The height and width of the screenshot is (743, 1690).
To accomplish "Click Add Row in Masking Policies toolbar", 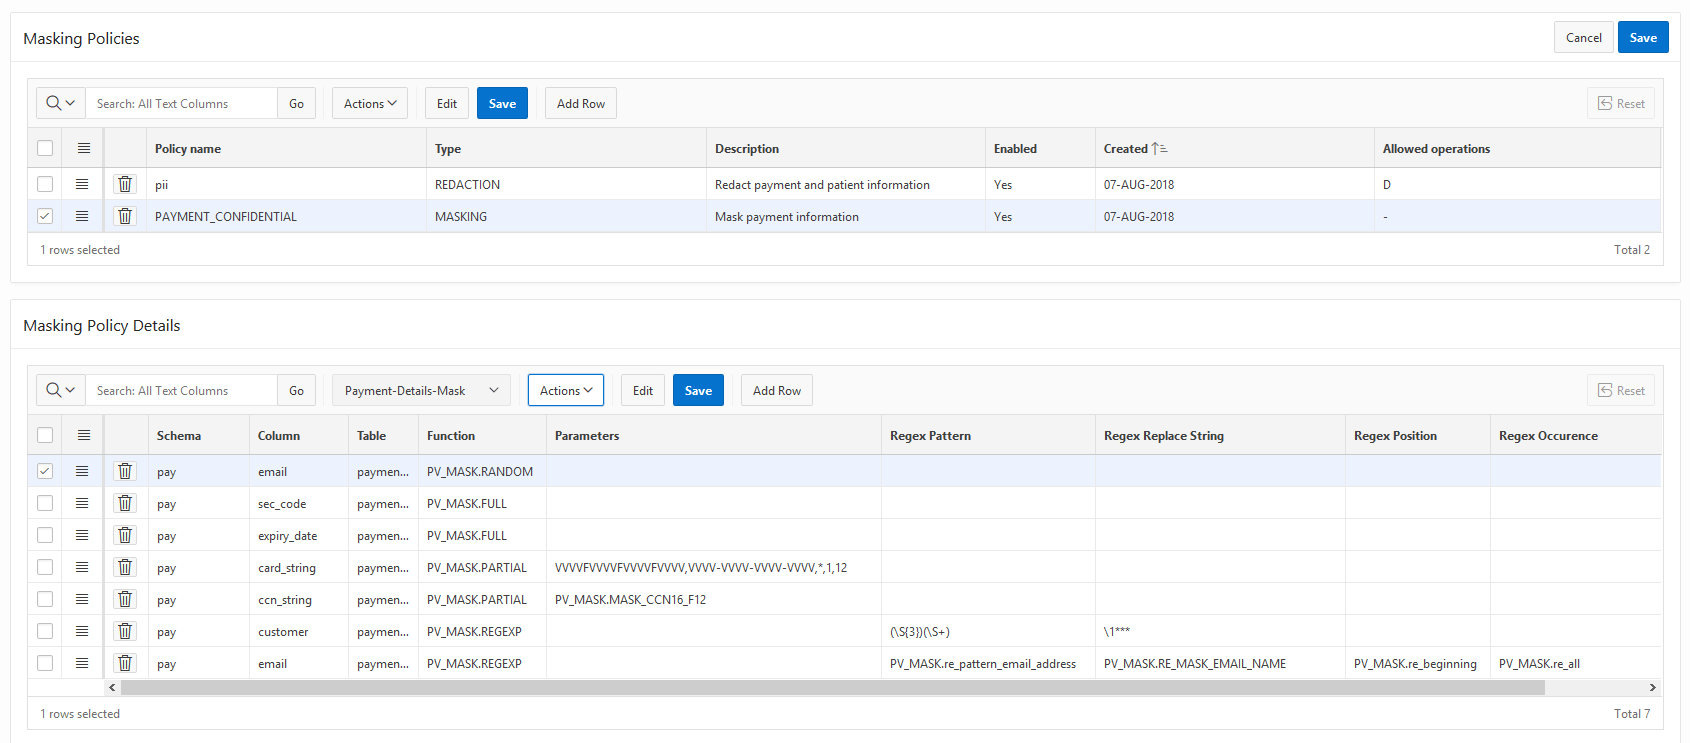I will pos(581,103).
